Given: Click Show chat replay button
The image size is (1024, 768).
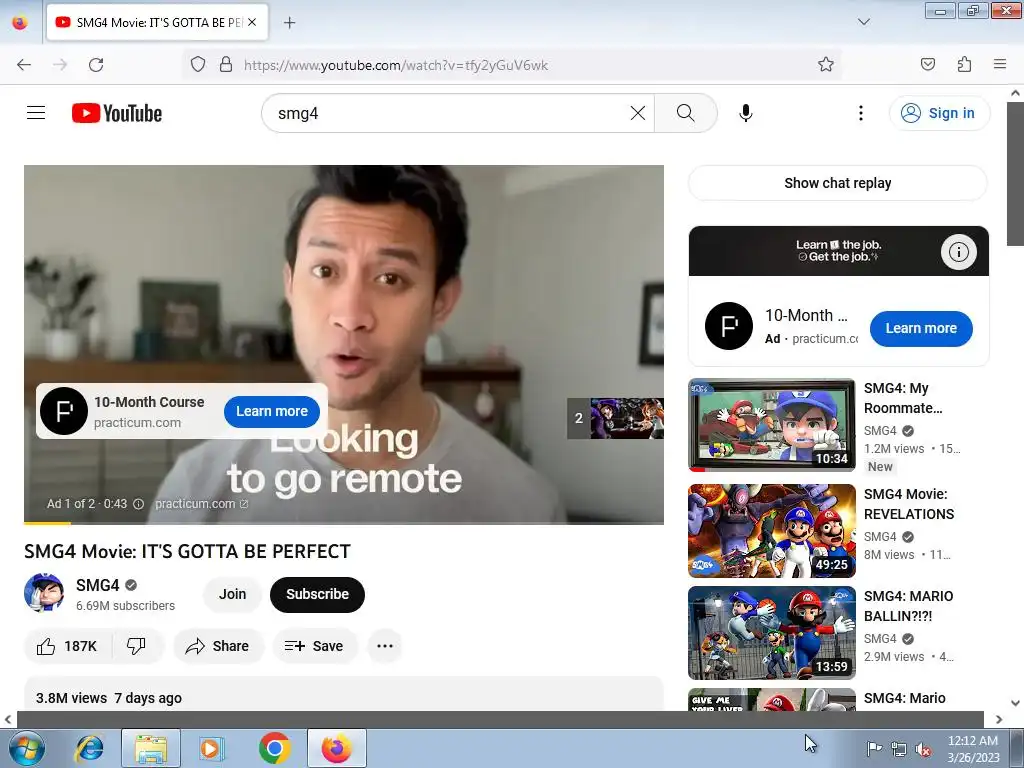Looking at the screenshot, I should (x=838, y=183).
